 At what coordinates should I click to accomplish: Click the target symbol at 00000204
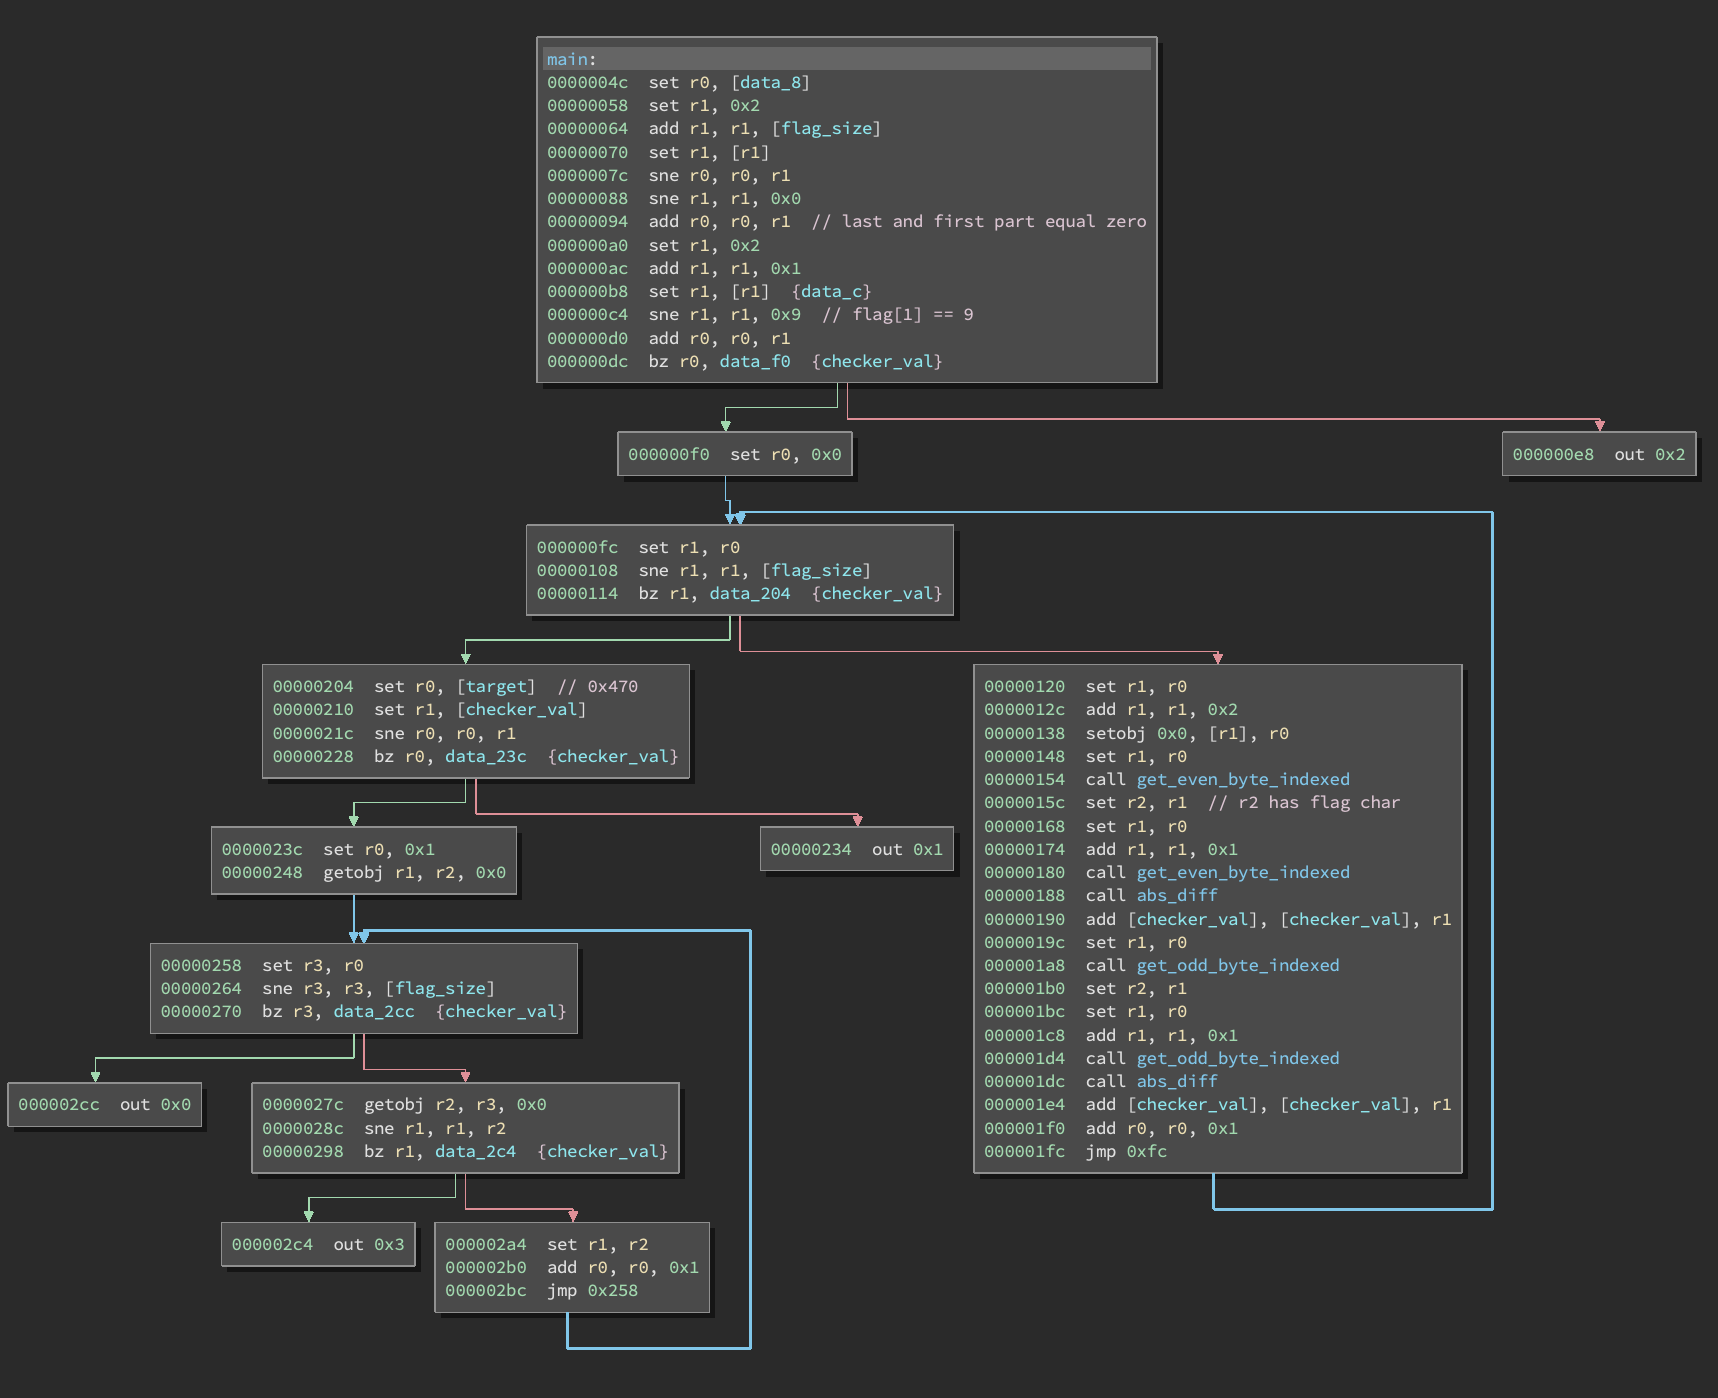(496, 686)
